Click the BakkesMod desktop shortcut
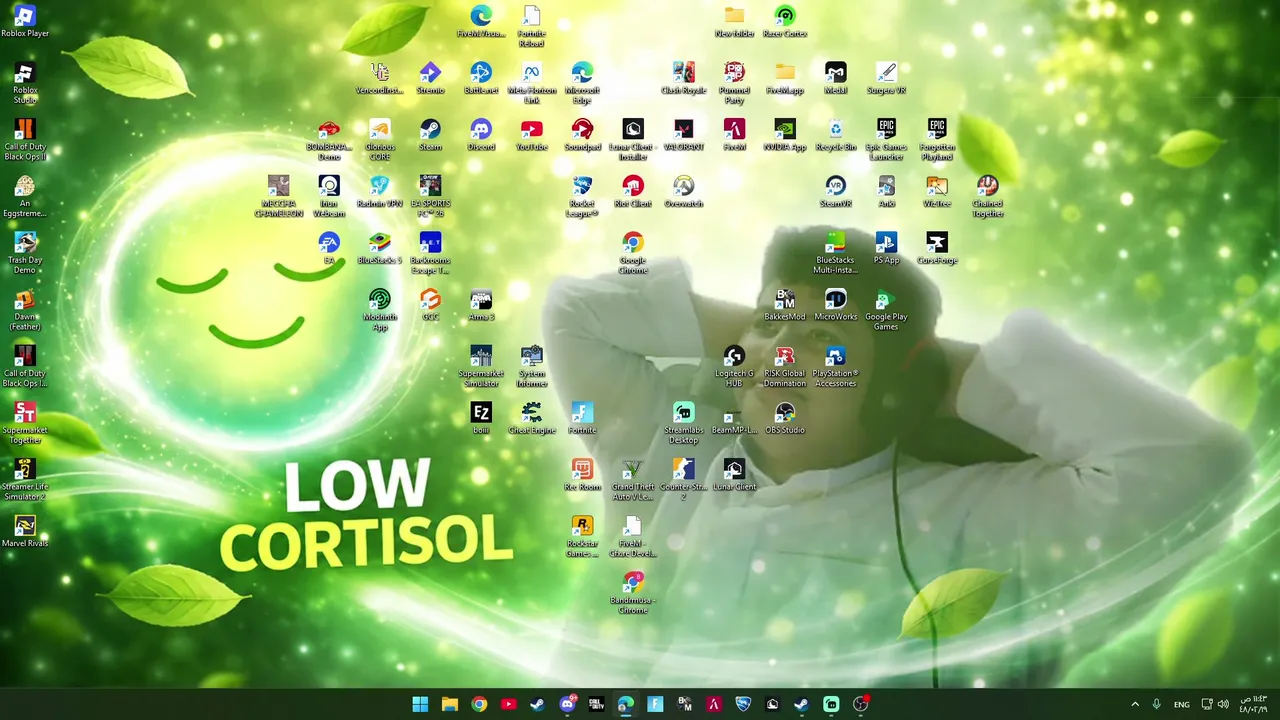 (x=785, y=304)
